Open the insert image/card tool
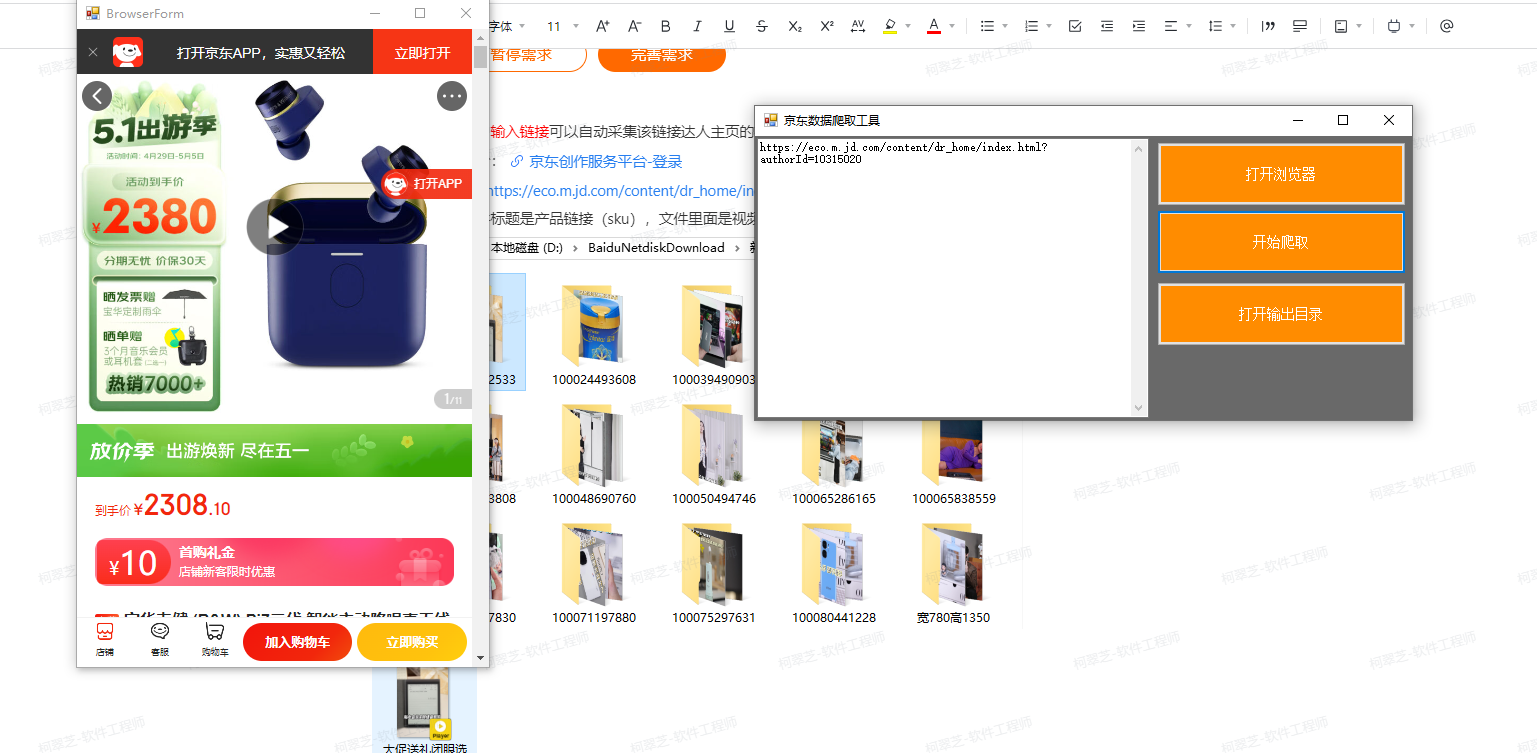1537x753 pixels. [1341, 26]
